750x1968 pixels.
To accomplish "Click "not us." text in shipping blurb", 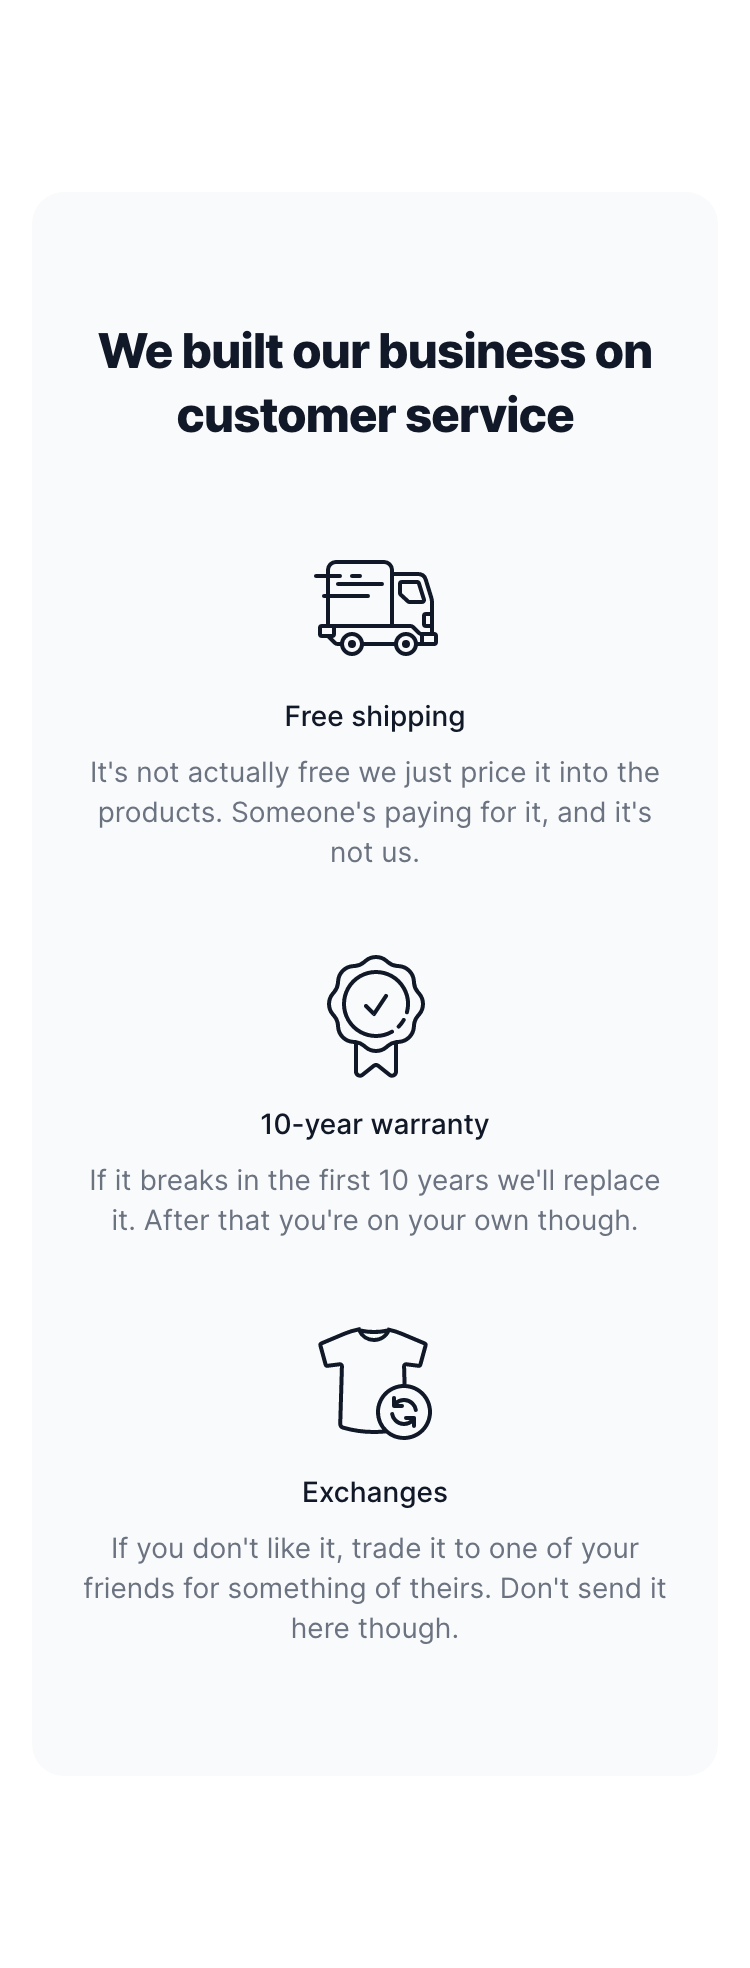I will click(x=375, y=853).
